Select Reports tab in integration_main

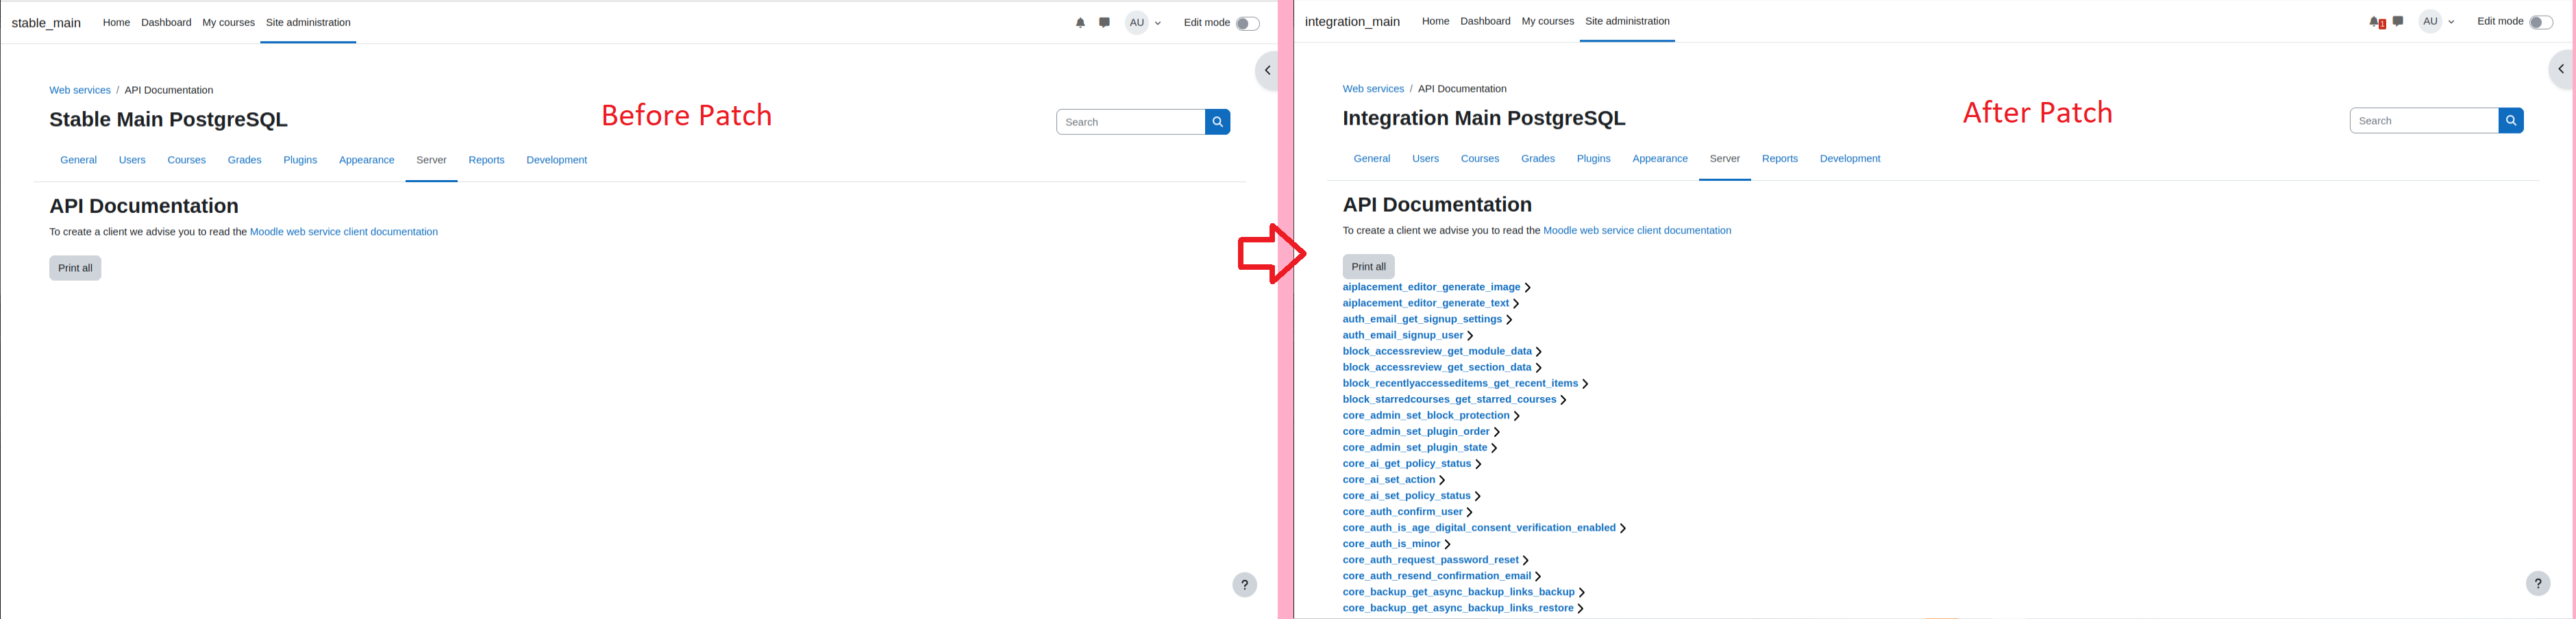[x=1779, y=159]
